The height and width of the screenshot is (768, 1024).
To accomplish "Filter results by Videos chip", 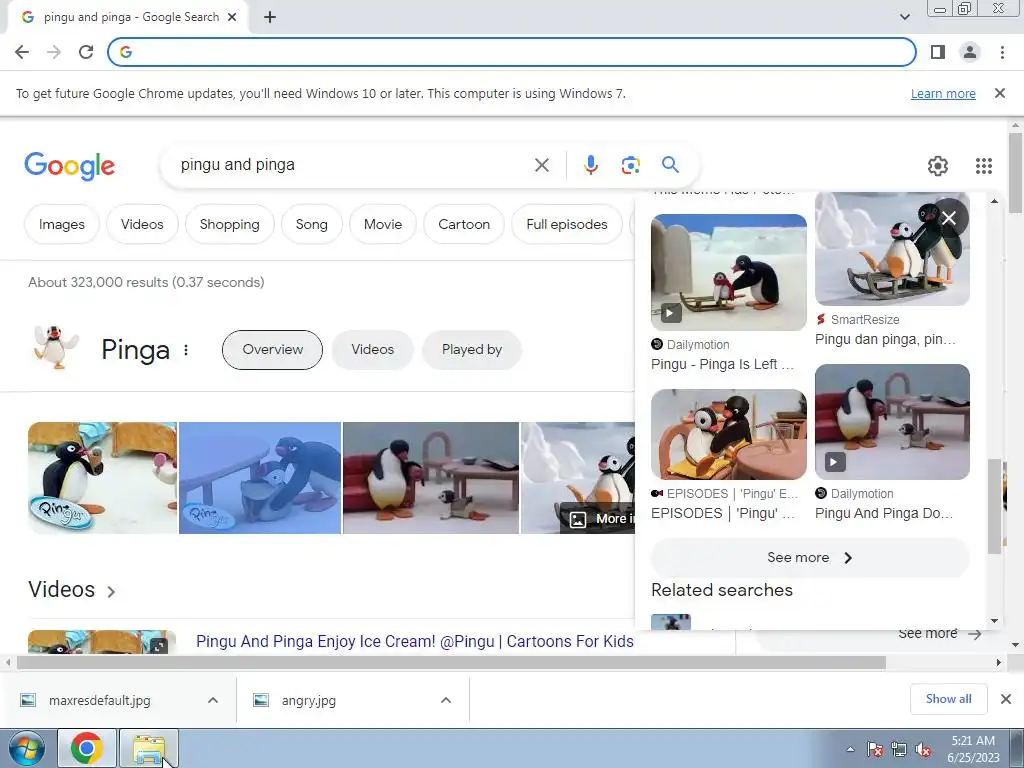I will click(x=142, y=225).
